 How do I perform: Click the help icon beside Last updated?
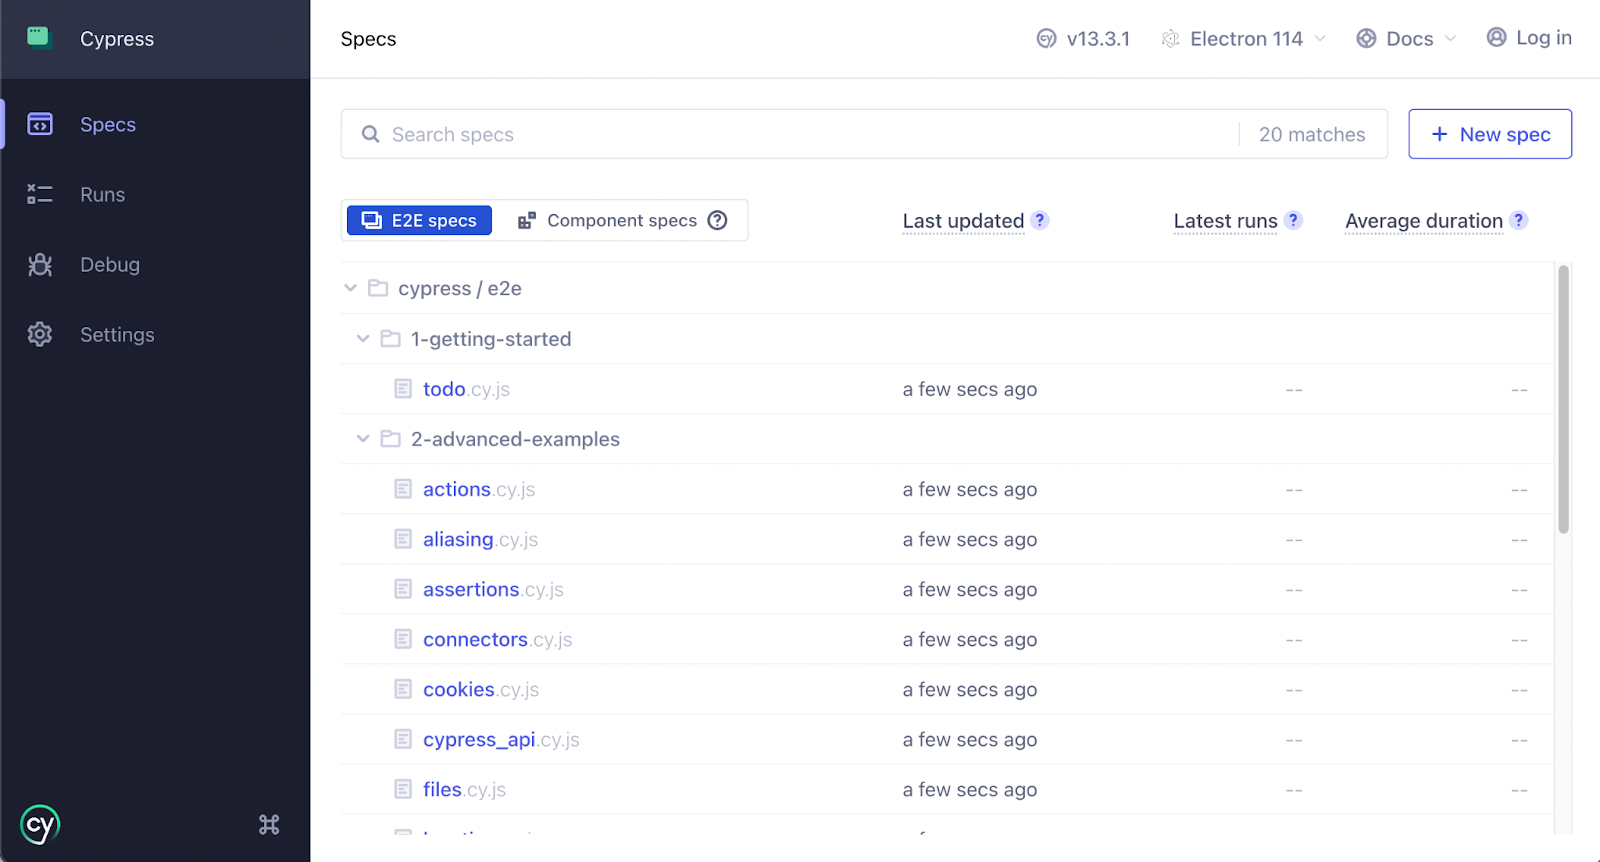tap(1040, 220)
